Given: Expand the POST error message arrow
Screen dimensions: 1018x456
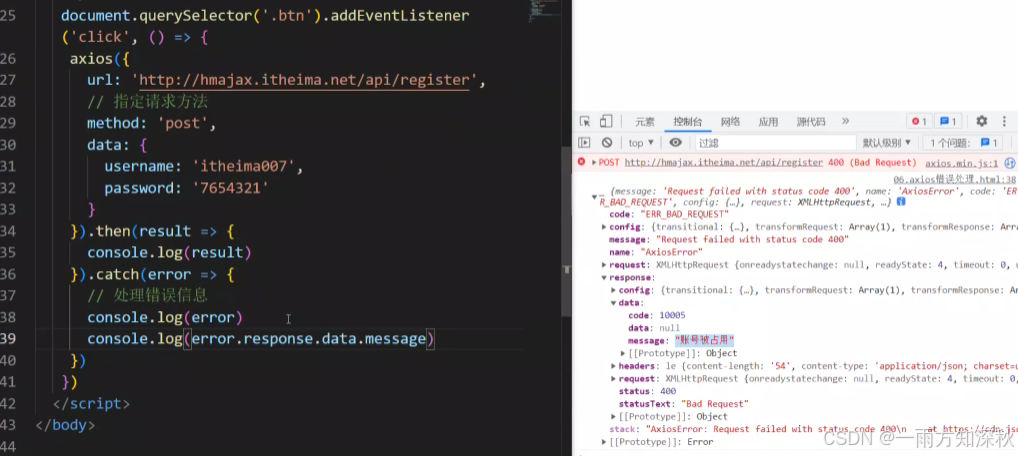Looking at the screenshot, I should [x=594, y=162].
